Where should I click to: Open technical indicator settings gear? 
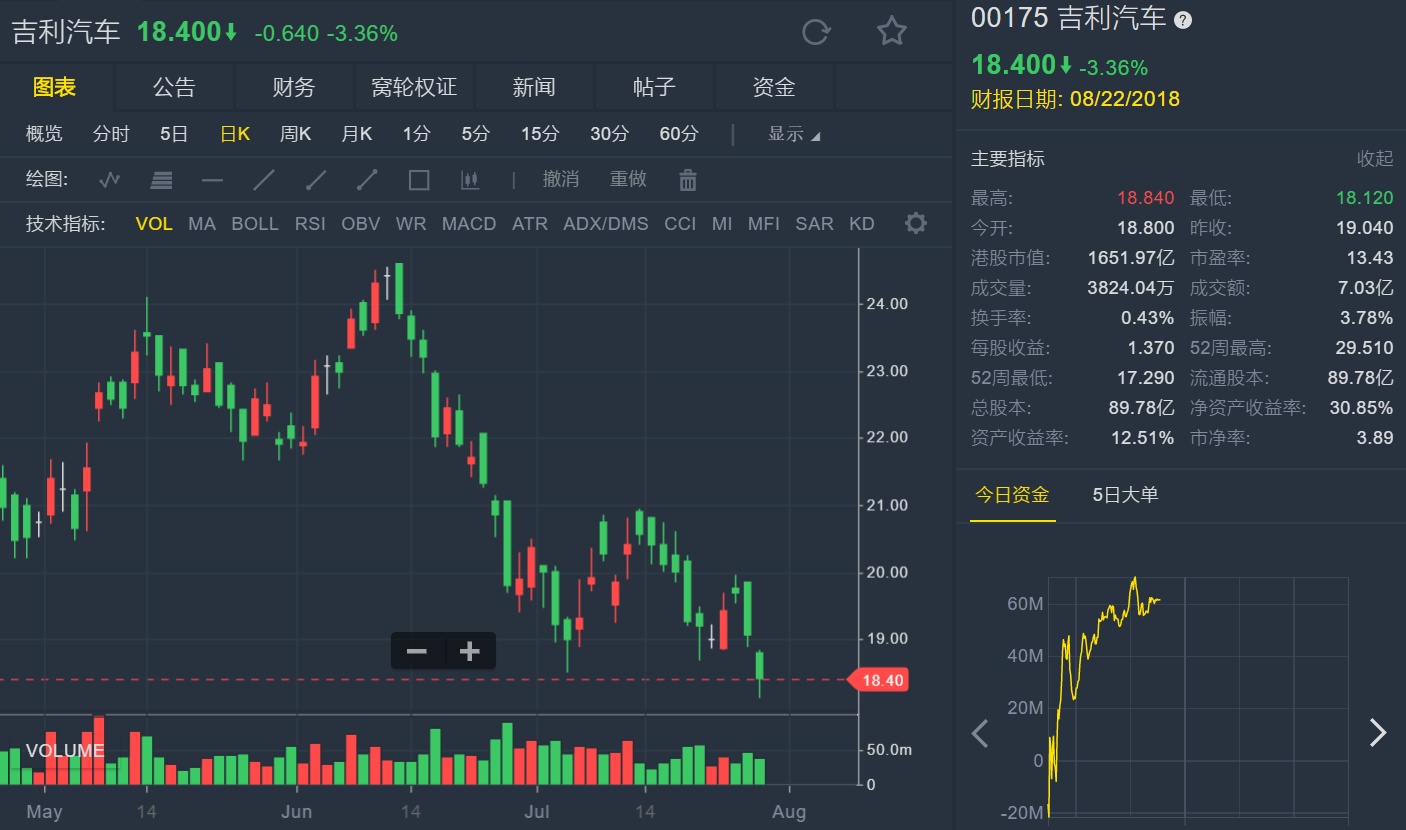915,223
